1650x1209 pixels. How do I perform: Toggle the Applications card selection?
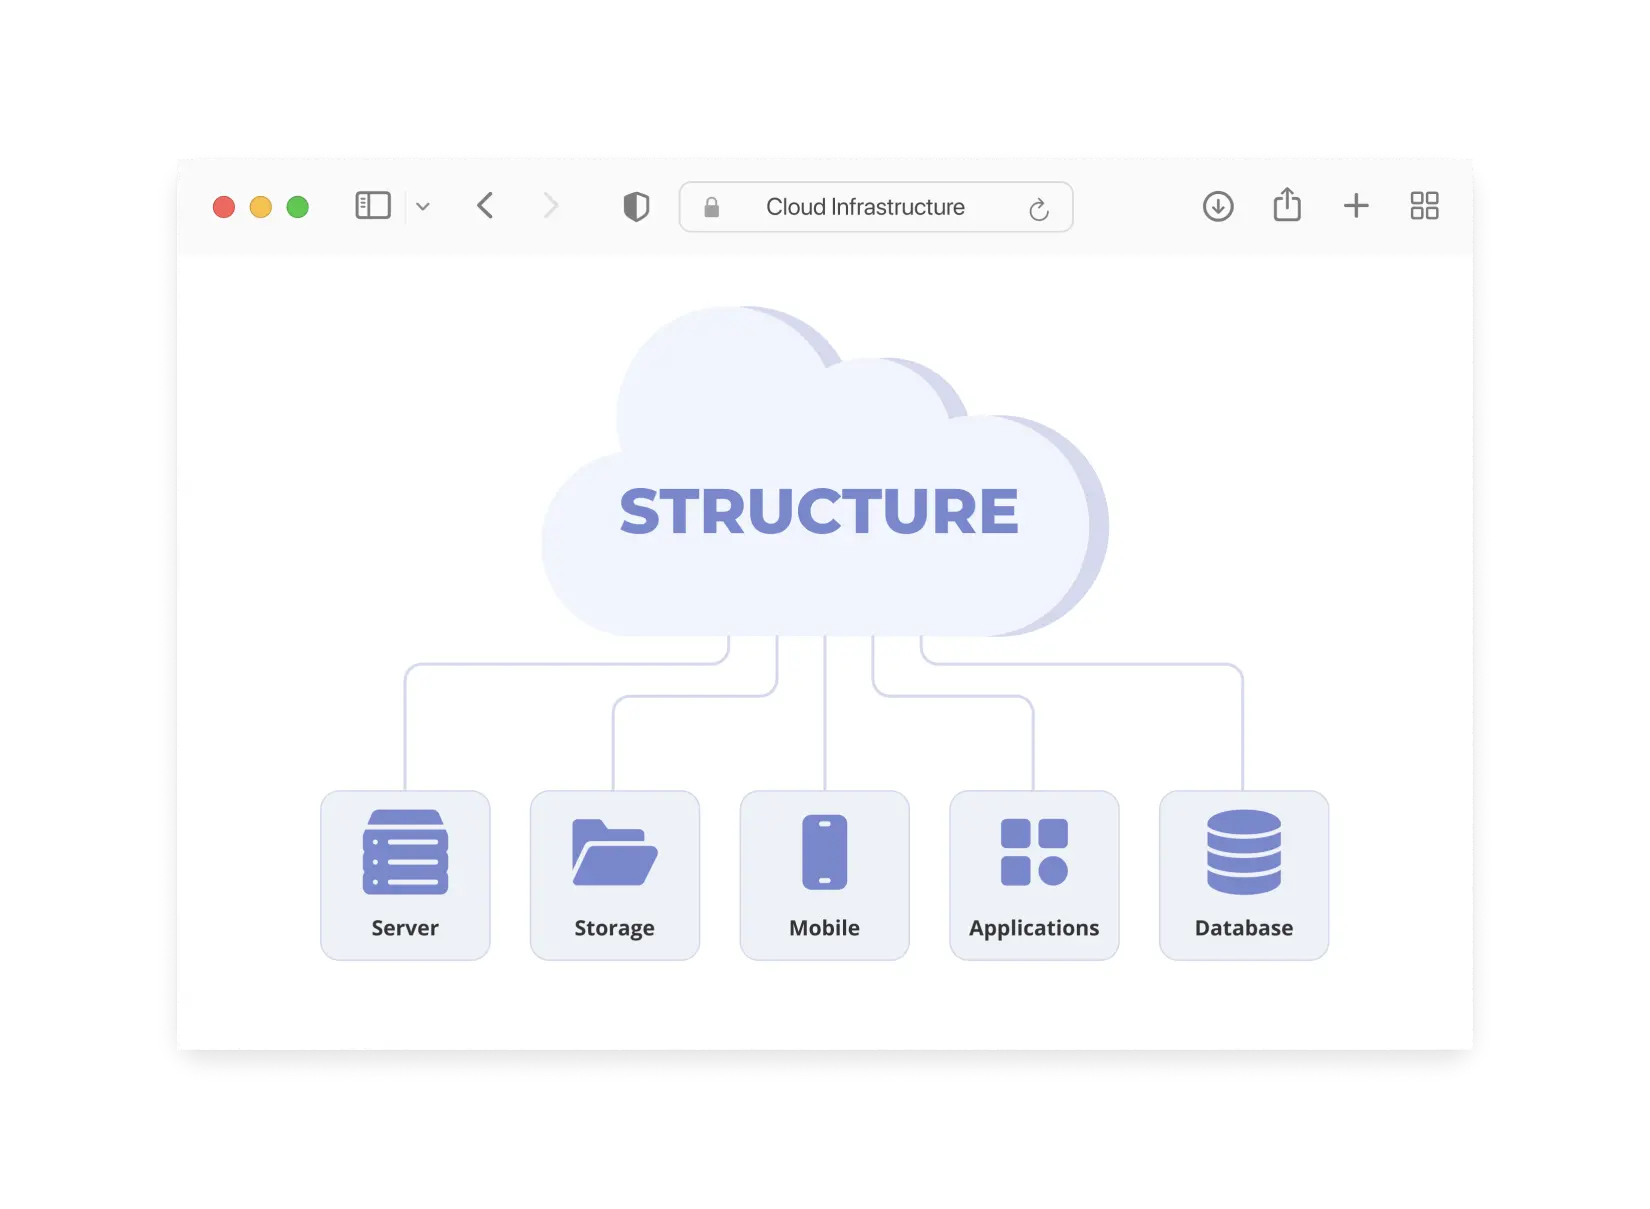[x=1033, y=875]
